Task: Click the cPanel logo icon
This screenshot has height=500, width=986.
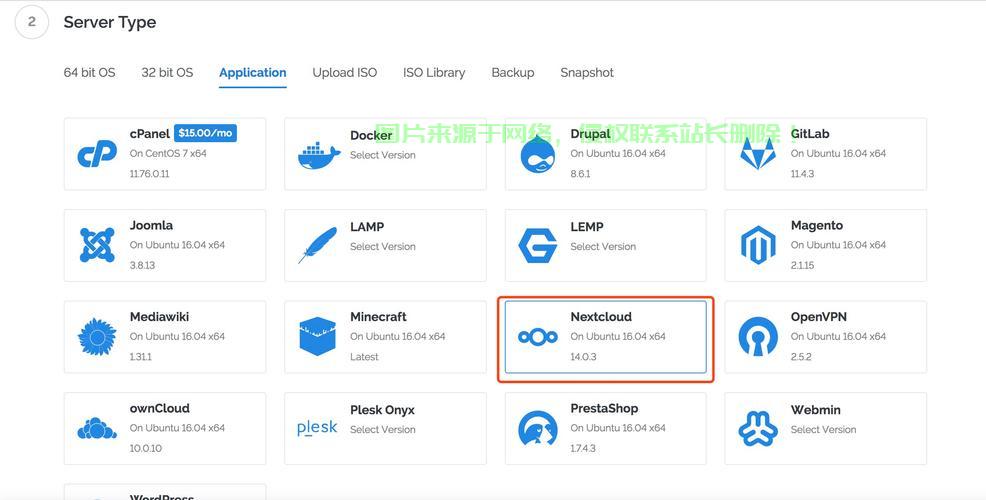Action: (97, 153)
